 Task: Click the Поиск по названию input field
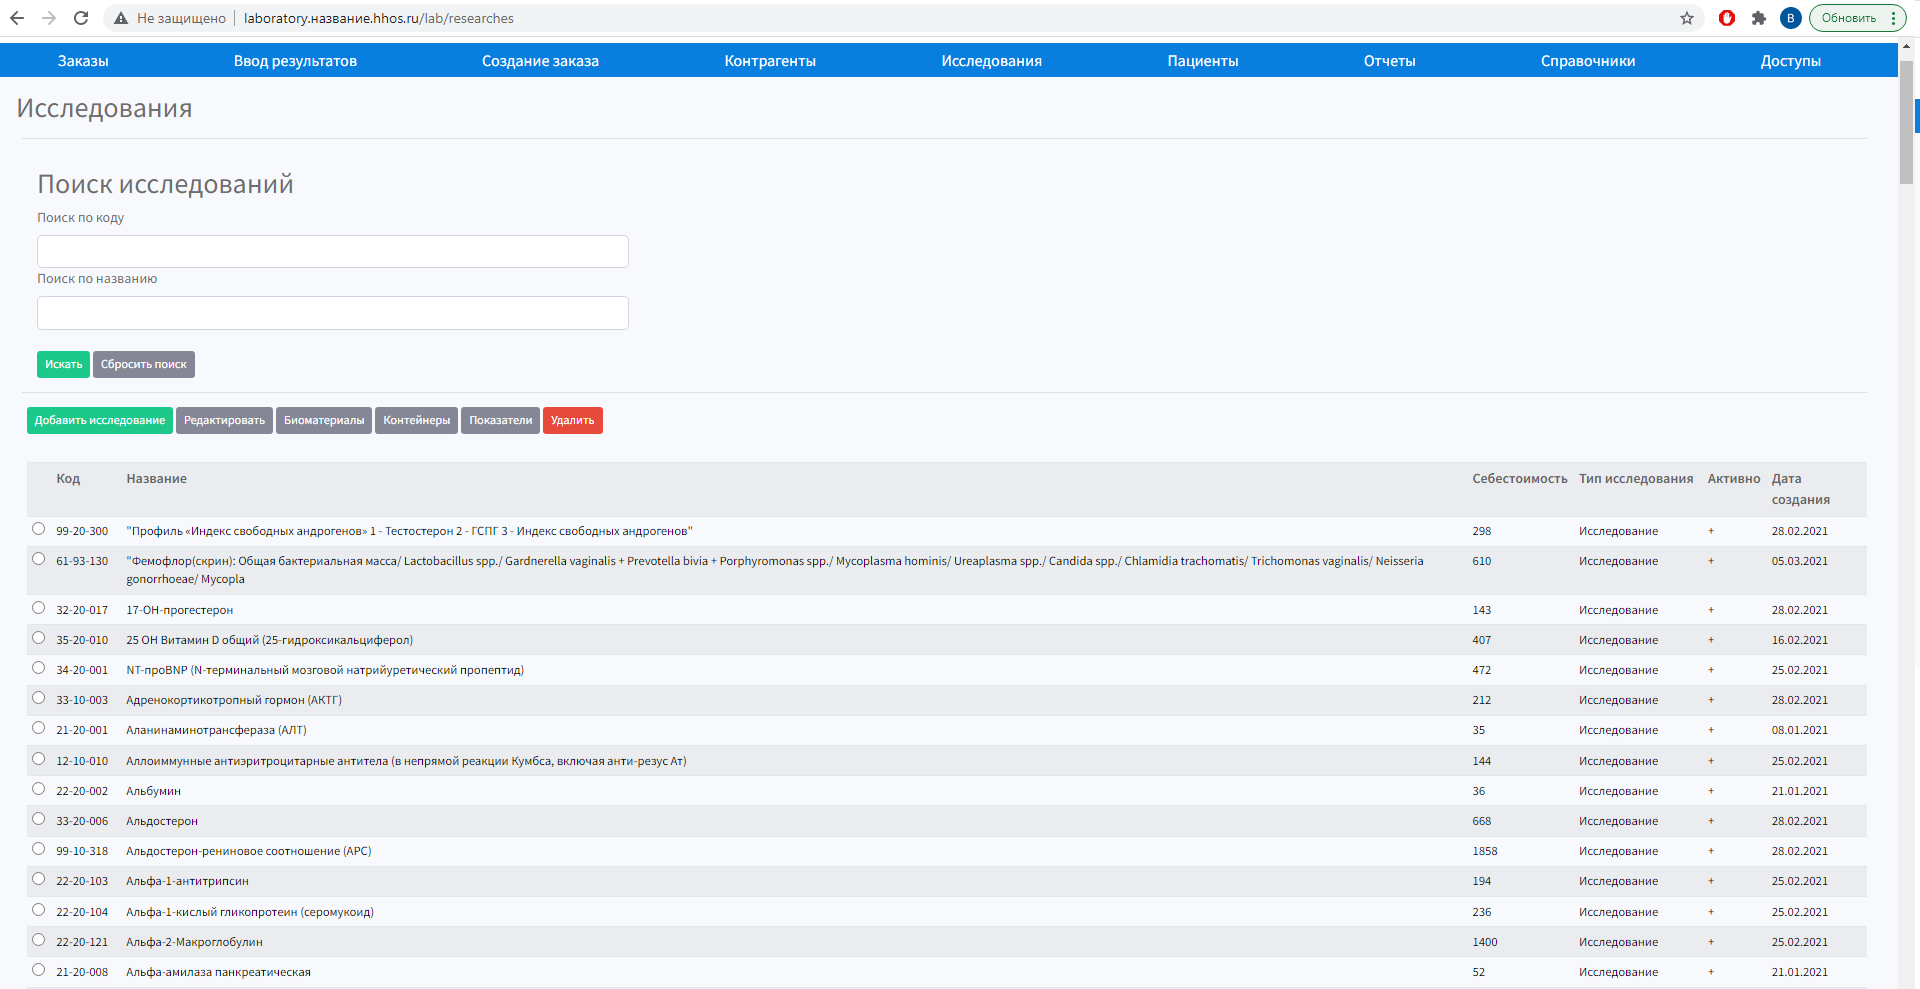[x=333, y=313]
